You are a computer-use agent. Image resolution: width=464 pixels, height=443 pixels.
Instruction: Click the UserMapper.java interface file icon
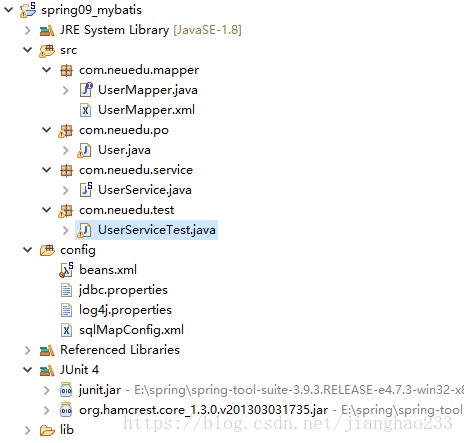click(86, 90)
